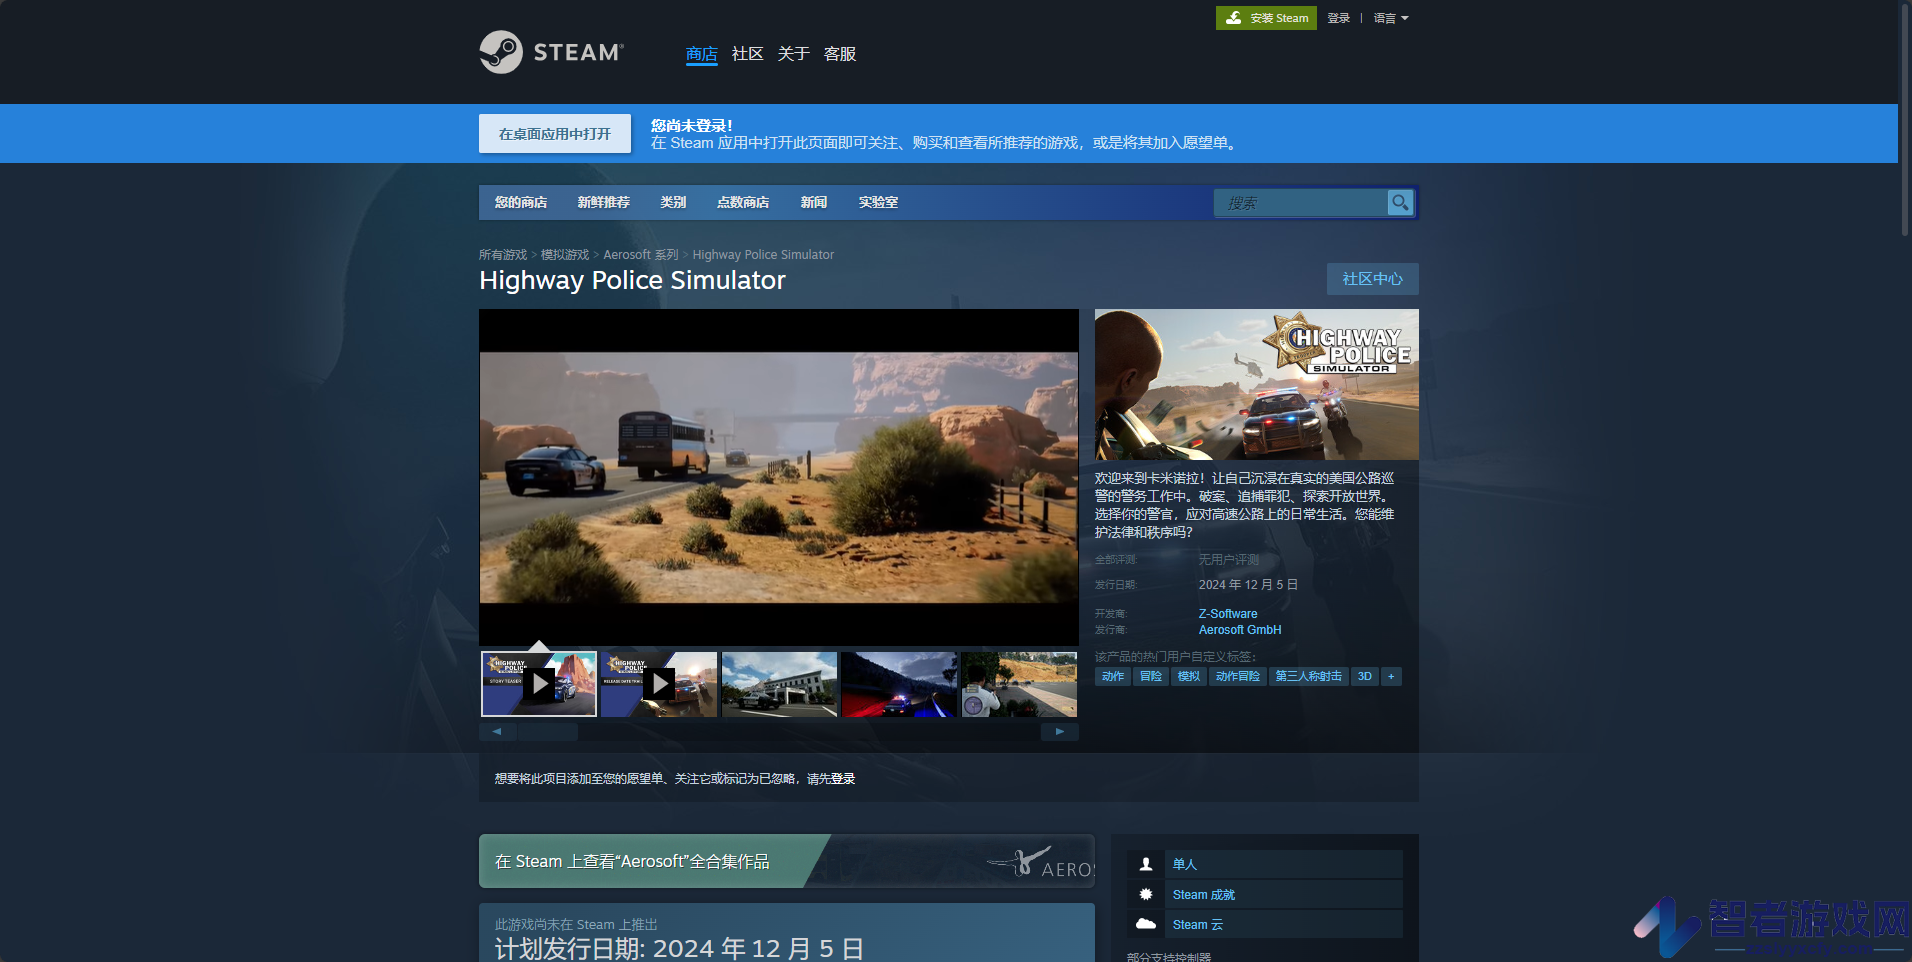Click the search magnifier icon
This screenshot has height=962, width=1912.
click(1400, 203)
